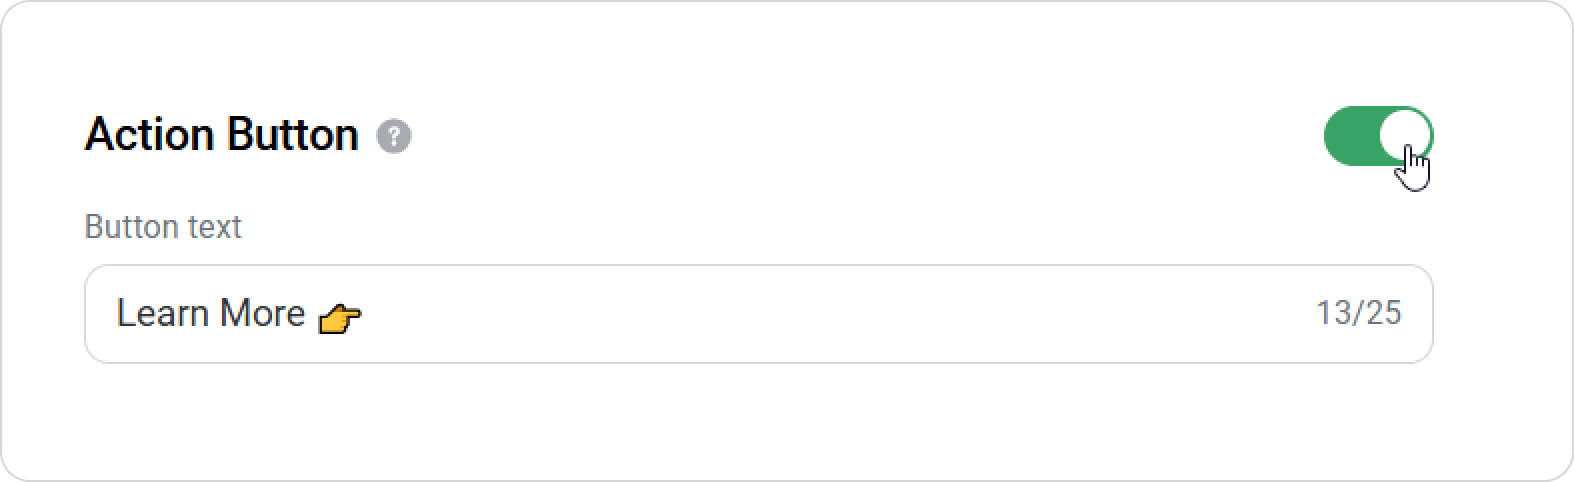Click the help question mark icon
The width and height of the screenshot is (1574, 482).
click(394, 136)
